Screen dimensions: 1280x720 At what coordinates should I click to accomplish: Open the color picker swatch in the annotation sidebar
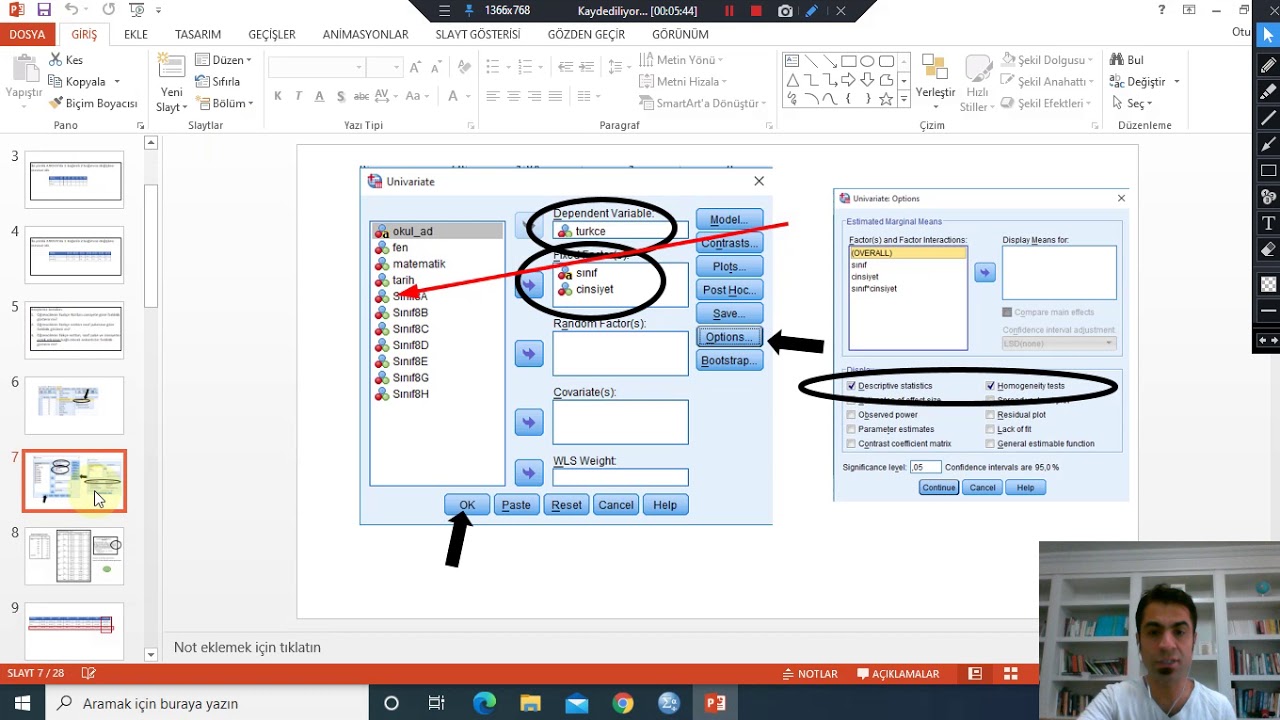coord(1268,283)
